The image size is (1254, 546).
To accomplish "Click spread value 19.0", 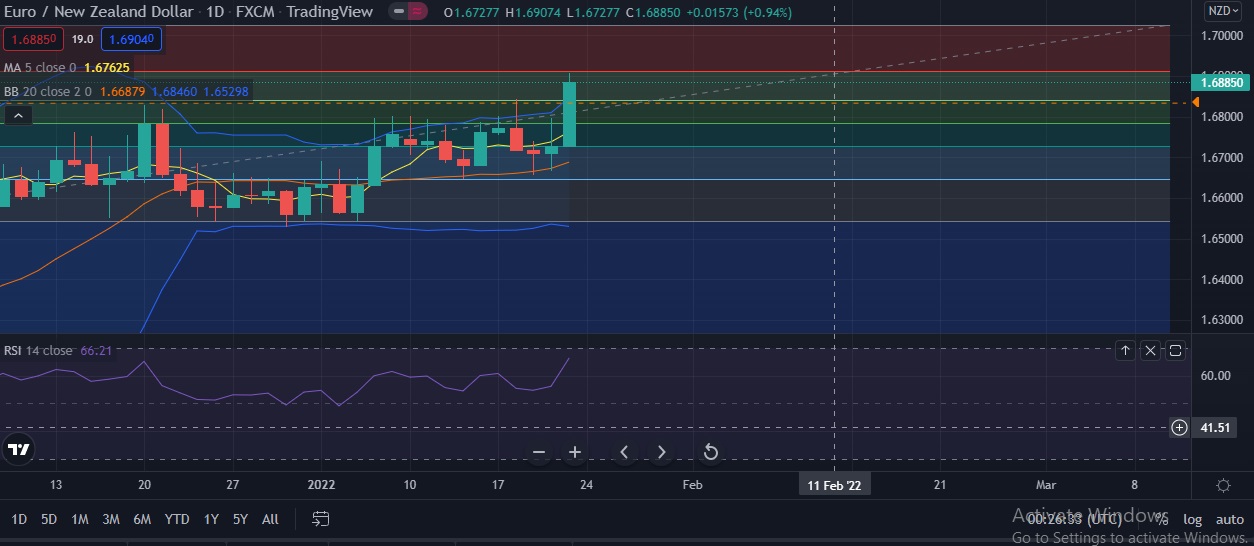I will tap(83, 40).
